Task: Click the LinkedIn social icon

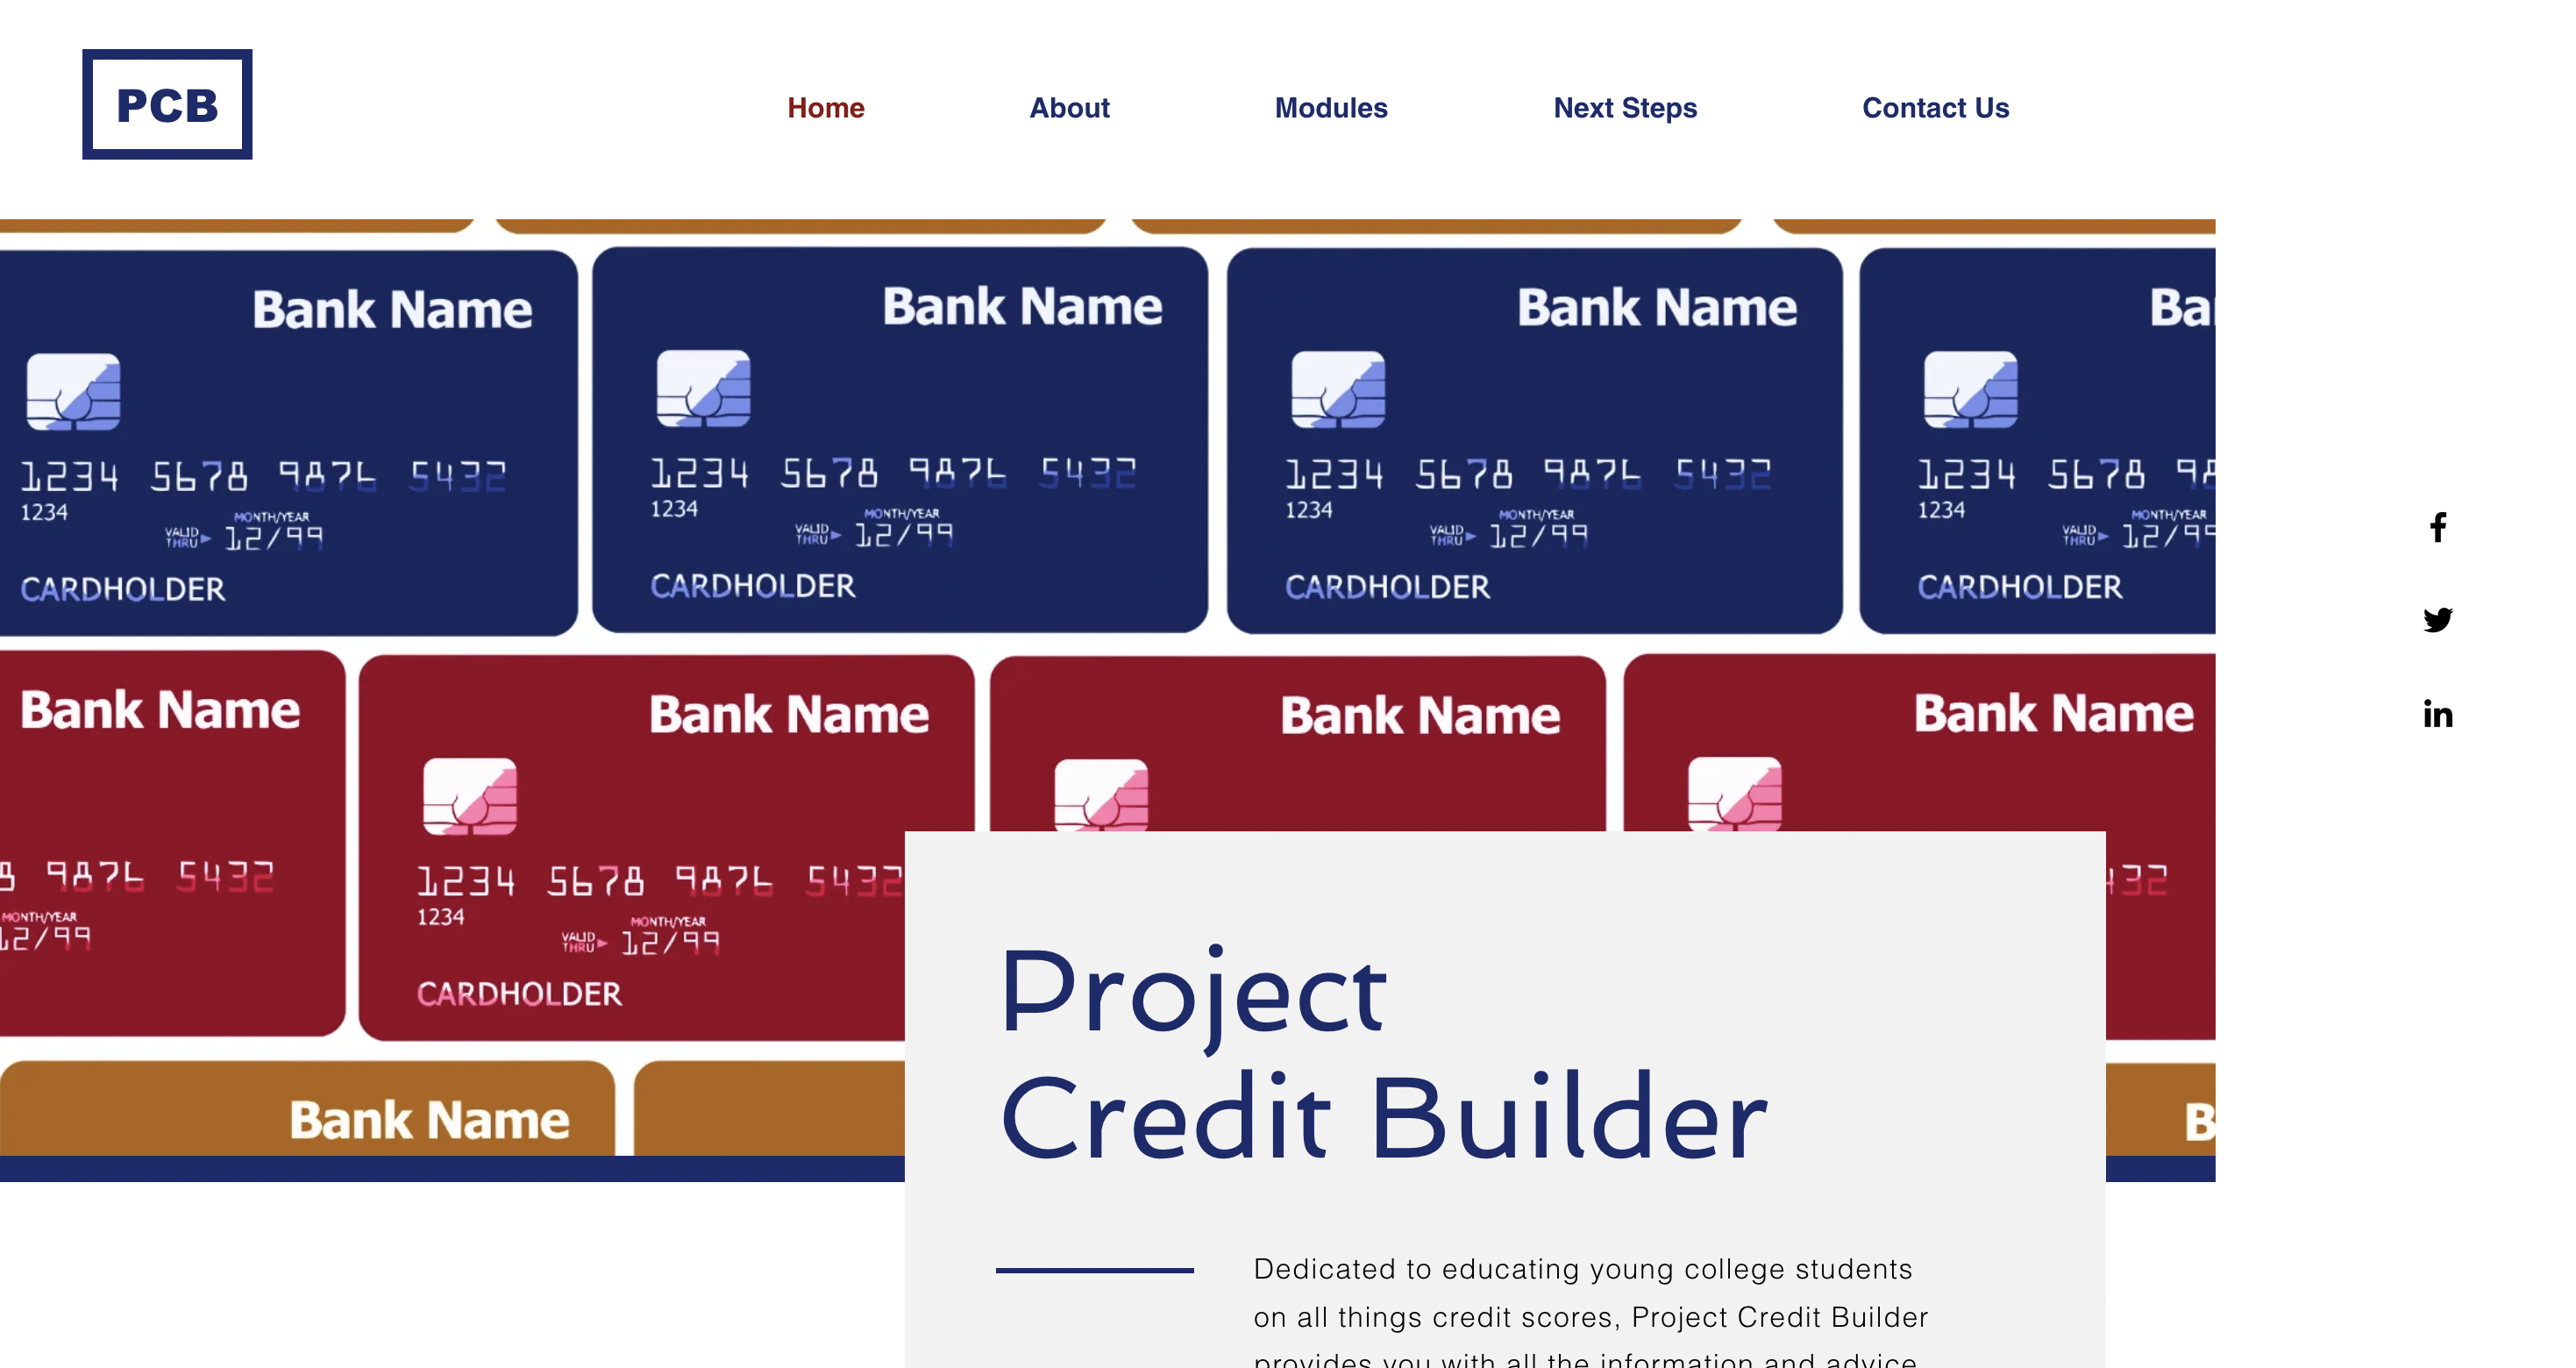Action: tap(2437, 710)
